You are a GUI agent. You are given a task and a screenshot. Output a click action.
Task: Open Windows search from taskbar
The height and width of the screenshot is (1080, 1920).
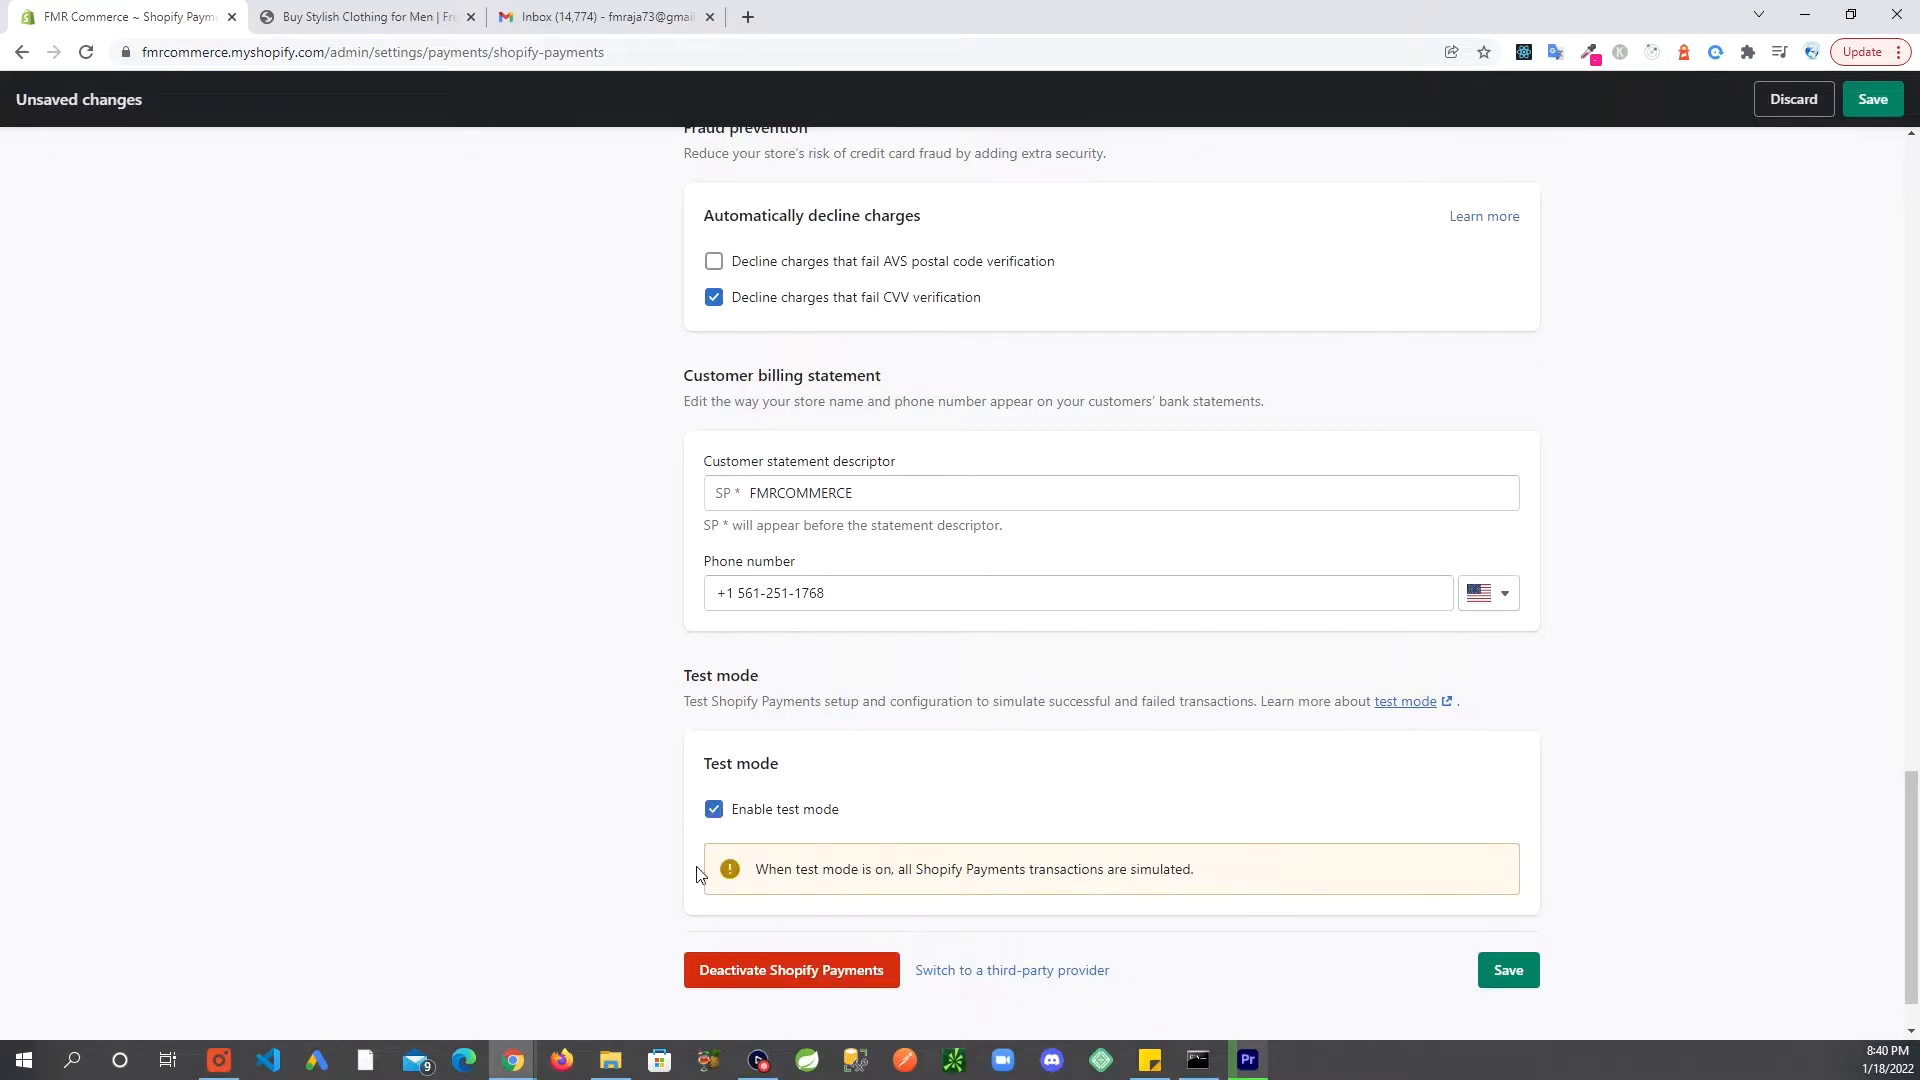[72, 1060]
